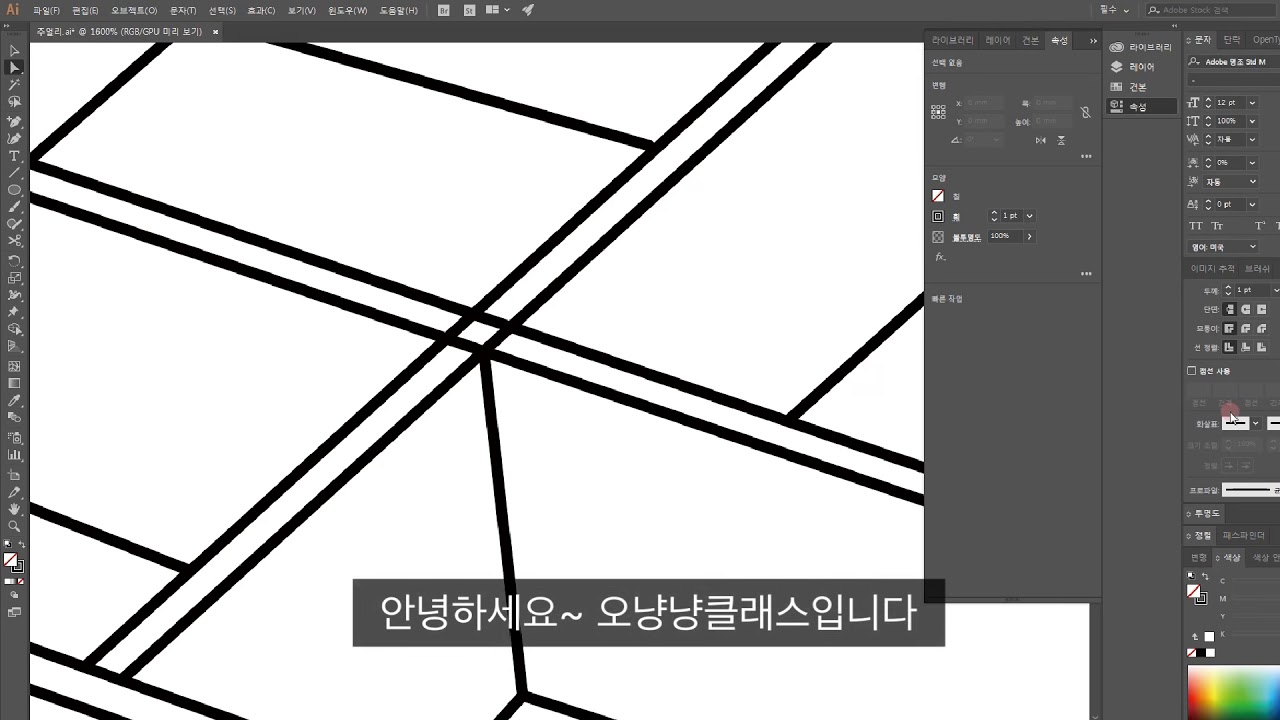Open the arrowhead start dropdown

tap(1255, 423)
